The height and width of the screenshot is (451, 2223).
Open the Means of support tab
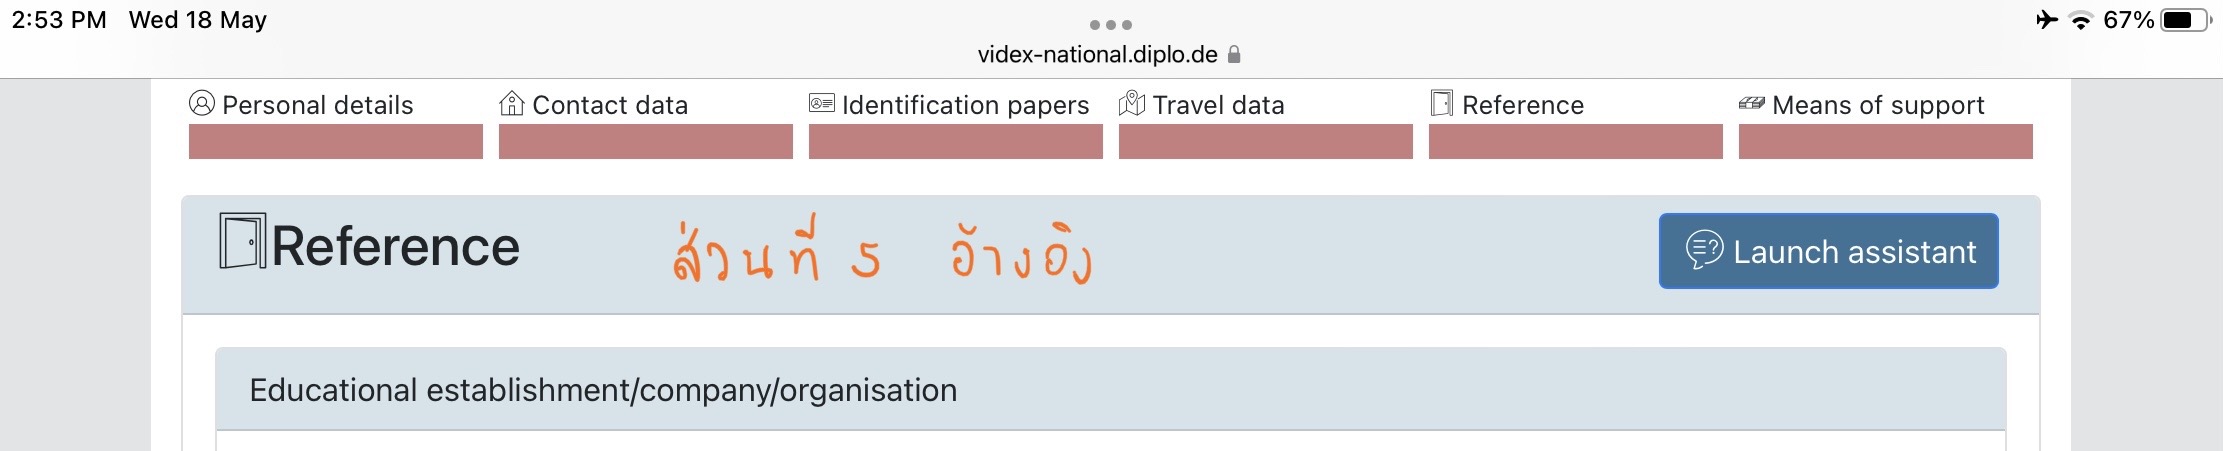tap(1878, 105)
